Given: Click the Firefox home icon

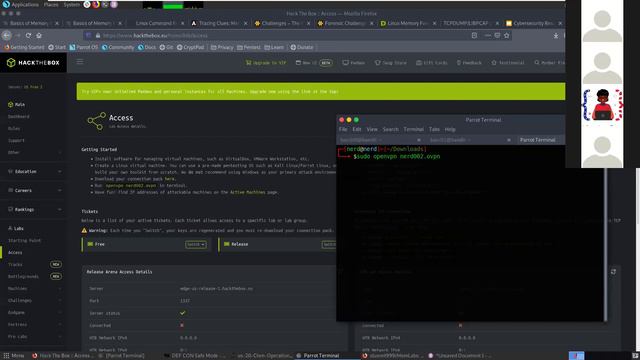Looking at the screenshot, I should [x=39, y=36].
